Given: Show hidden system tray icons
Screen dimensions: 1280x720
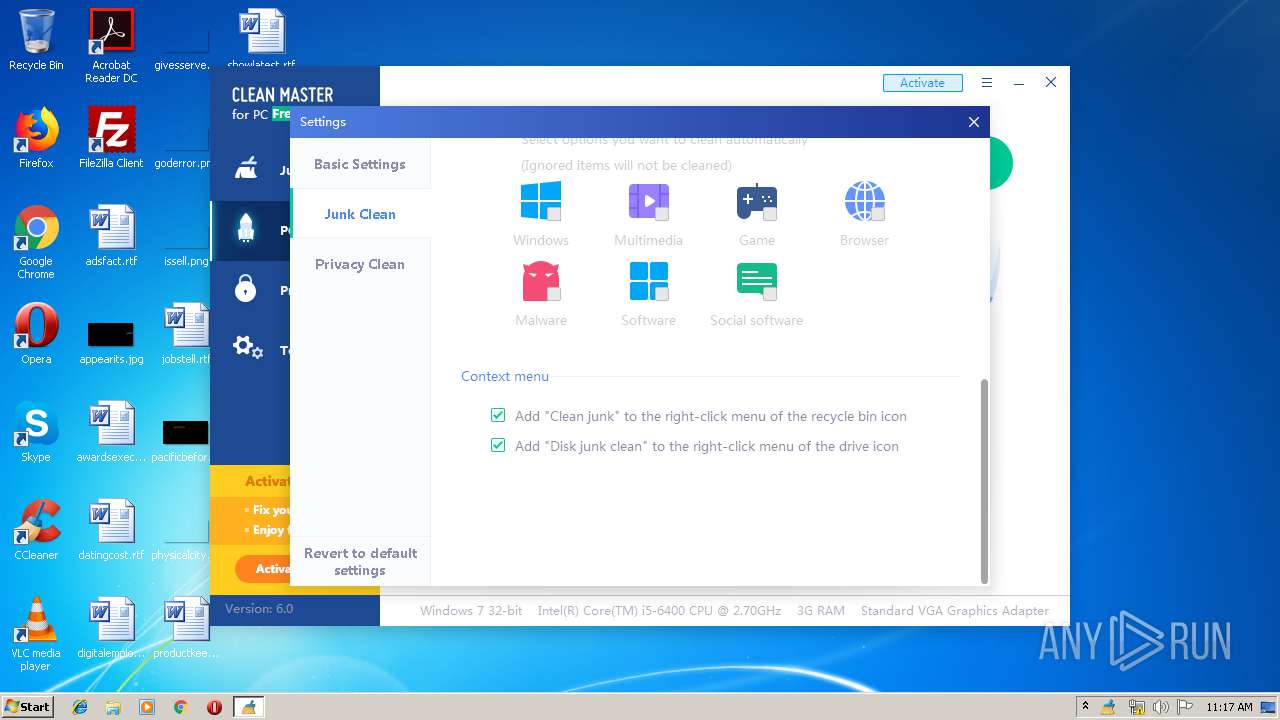Looking at the screenshot, I should point(1085,707).
